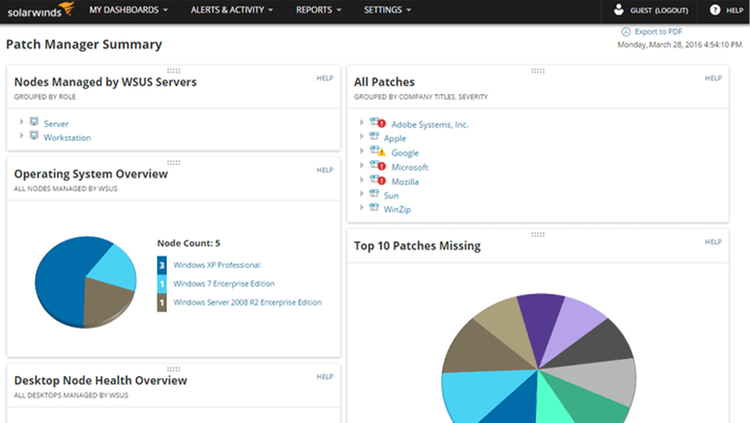Screen dimensions: 750x423
Task: Open the Sun link
Action: click(391, 196)
